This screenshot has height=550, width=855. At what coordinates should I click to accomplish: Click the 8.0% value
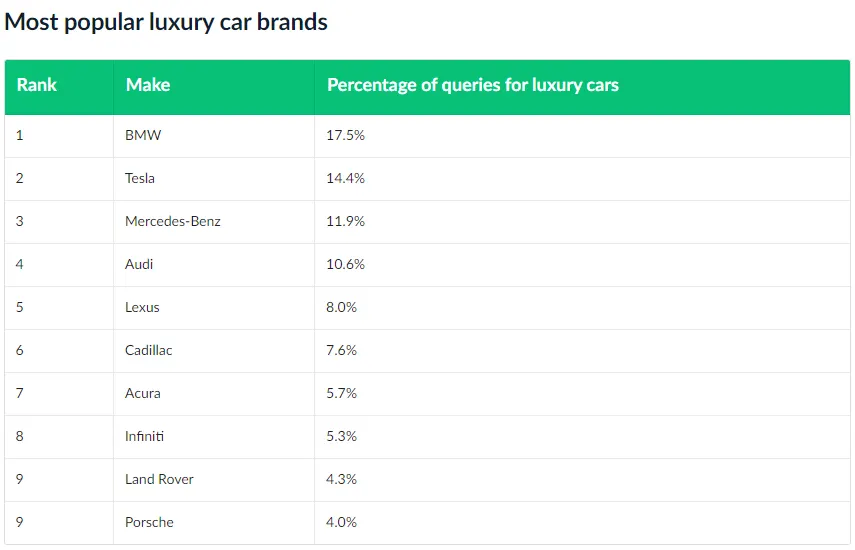(x=342, y=307)
